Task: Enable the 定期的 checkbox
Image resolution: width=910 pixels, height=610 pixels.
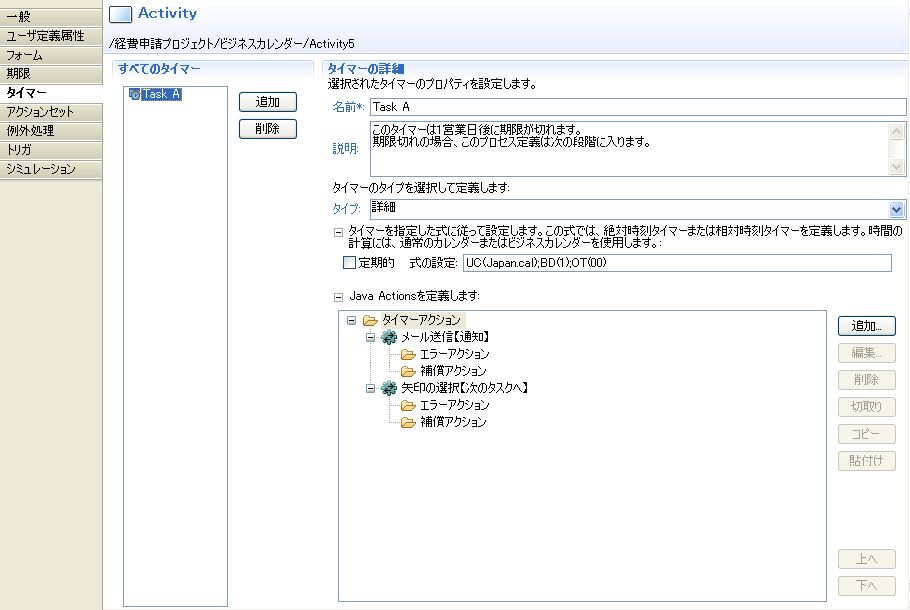Action: [x=349, y=263]
